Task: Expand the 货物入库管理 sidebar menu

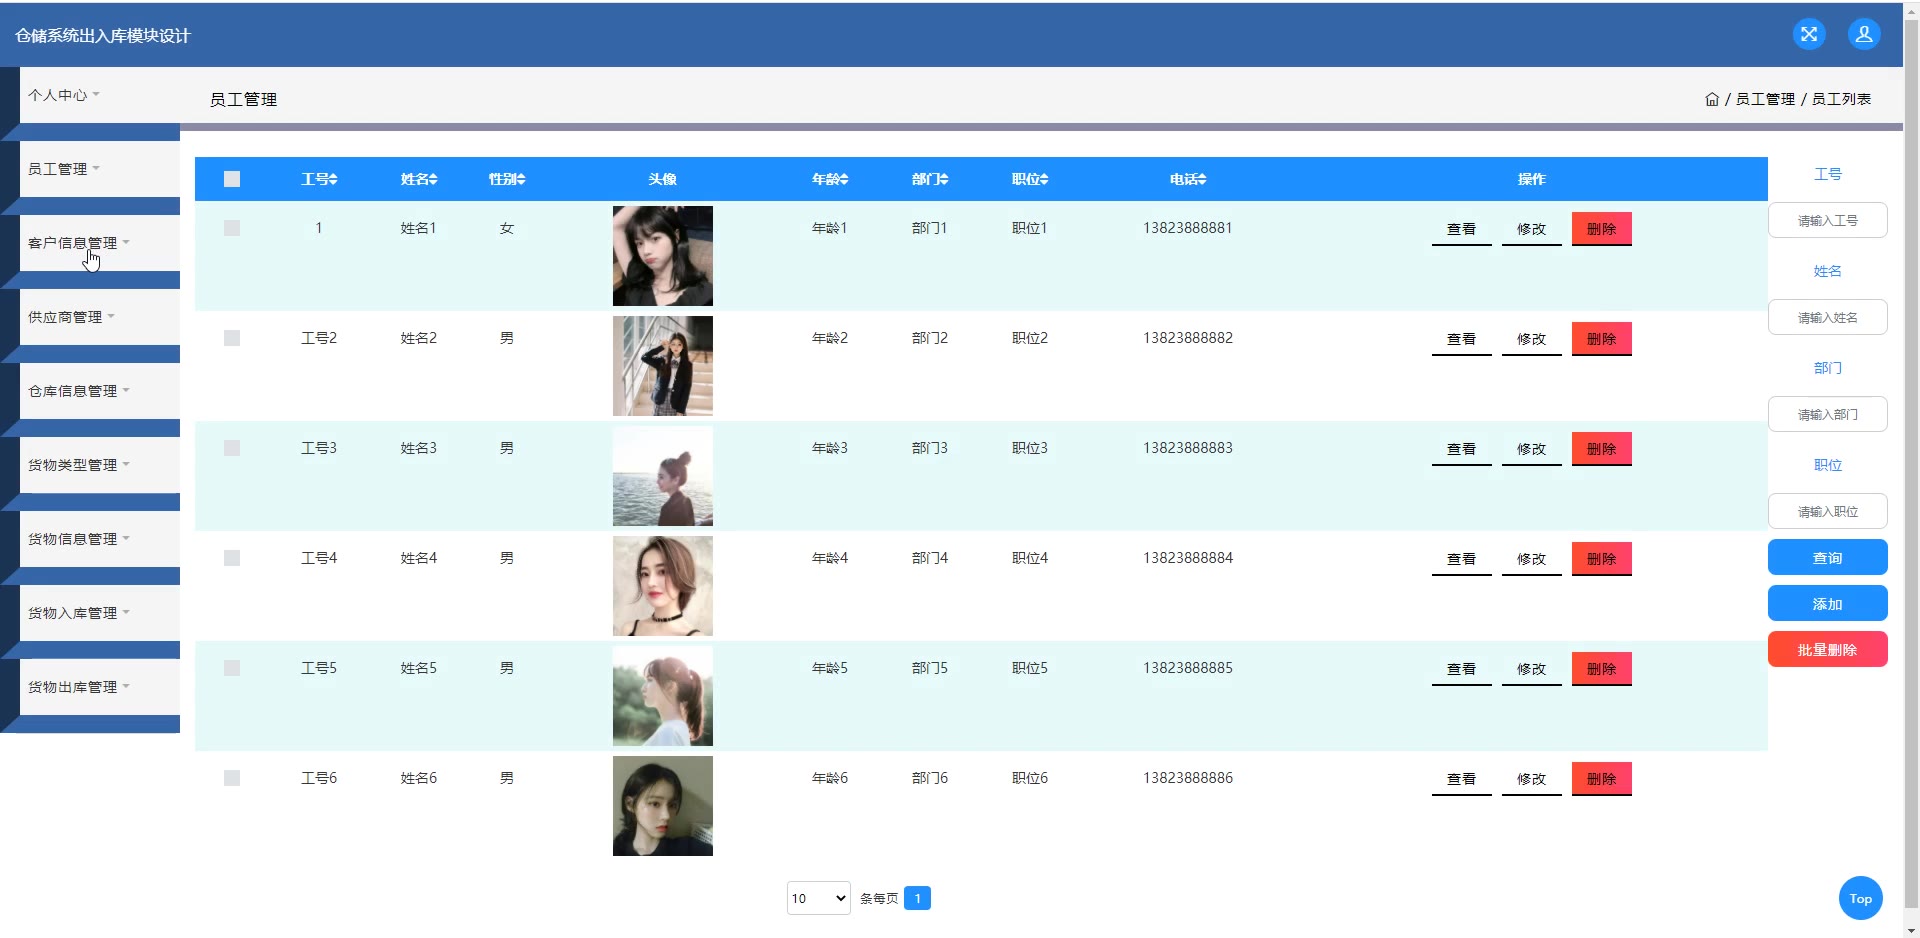Action: (78, 613)
